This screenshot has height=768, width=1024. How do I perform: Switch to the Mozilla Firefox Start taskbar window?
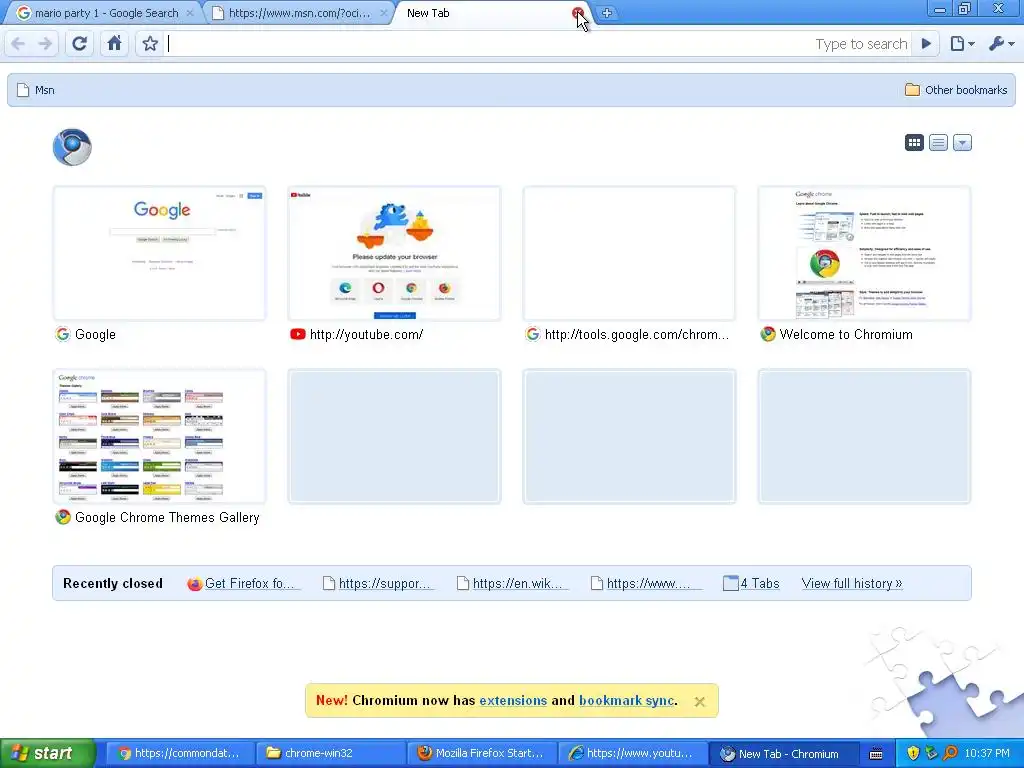[480, 753]
